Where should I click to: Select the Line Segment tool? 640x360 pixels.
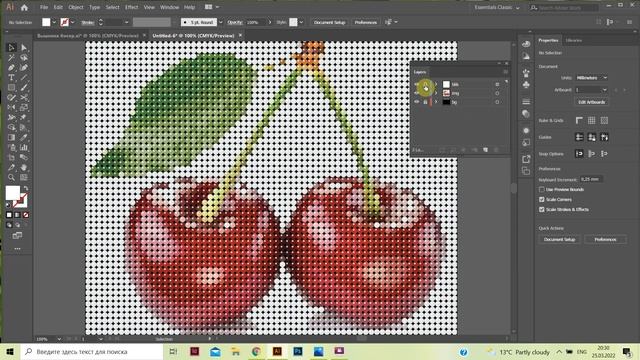pos(24,78)
